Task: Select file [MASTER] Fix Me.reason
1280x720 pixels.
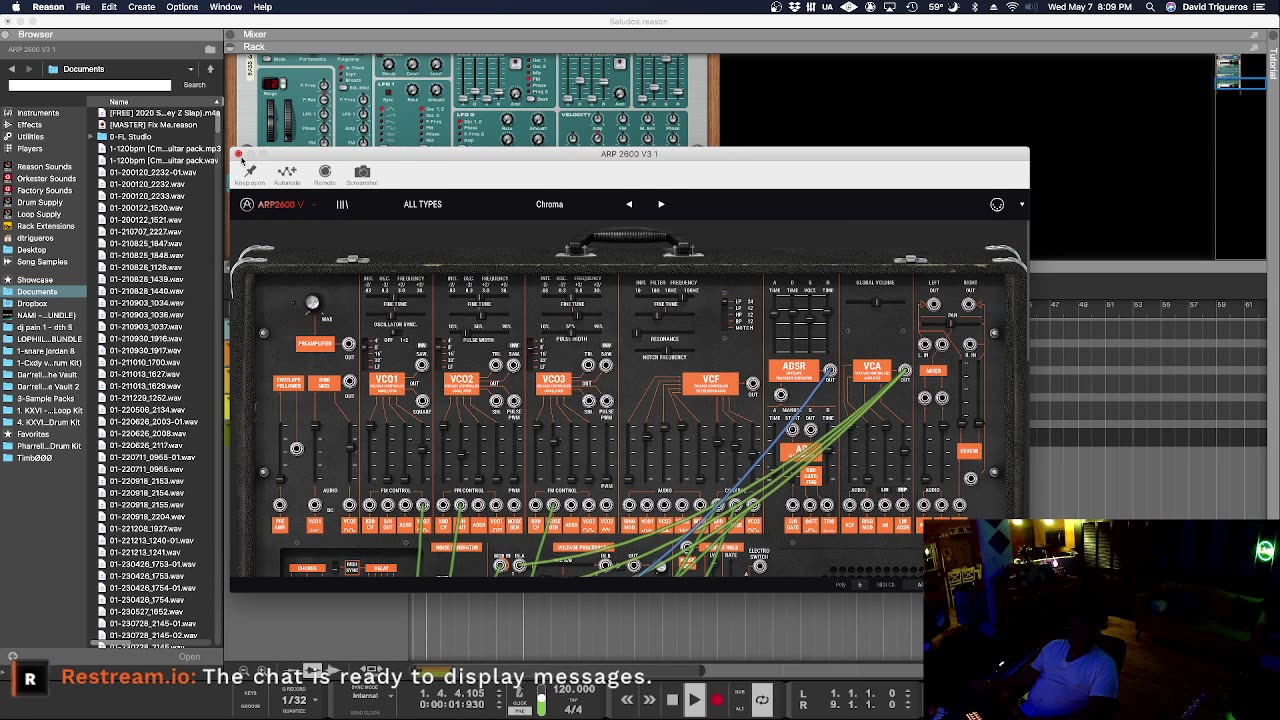Action: (153, 125)
